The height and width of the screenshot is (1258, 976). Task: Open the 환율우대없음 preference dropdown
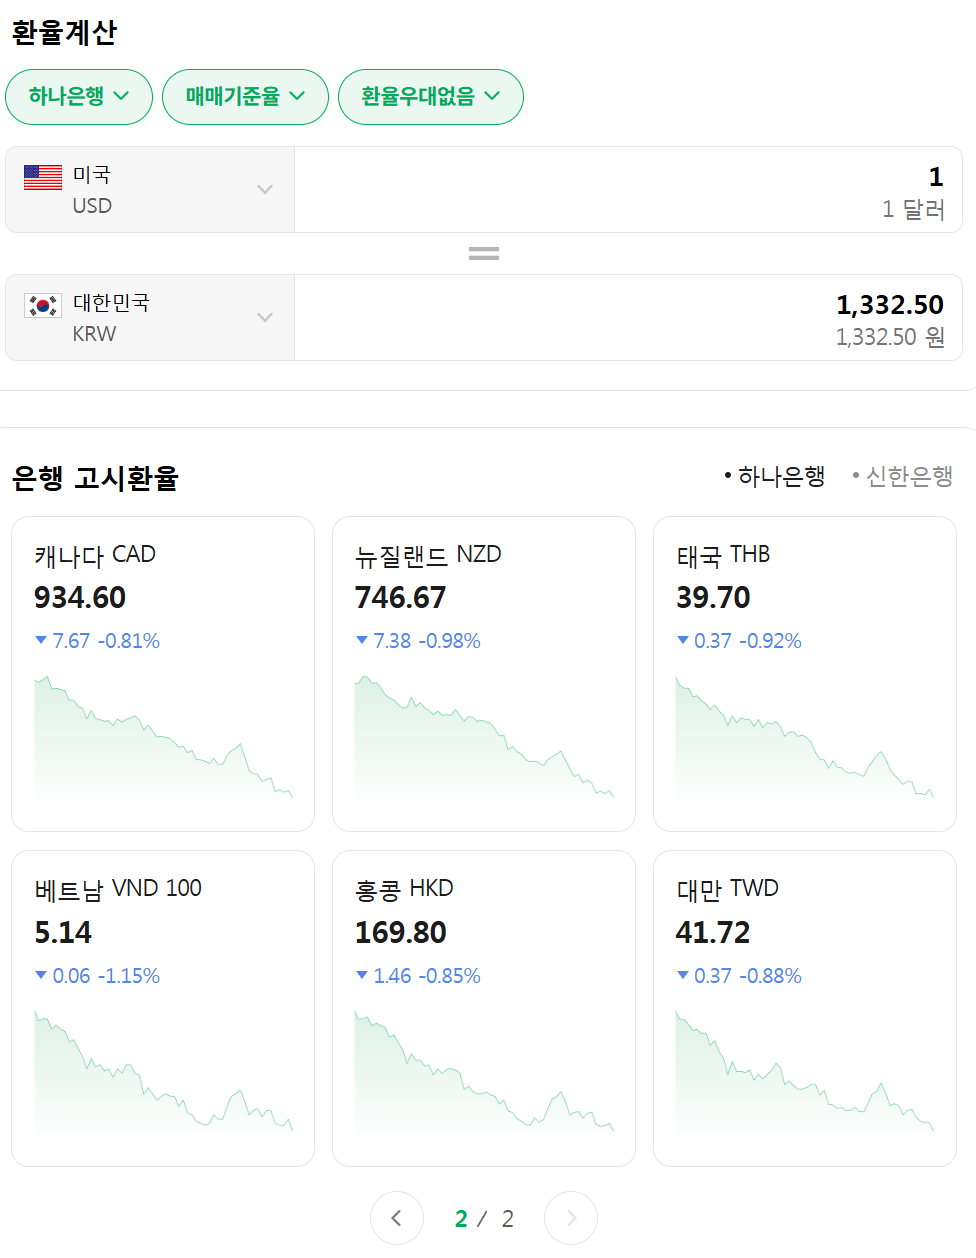point(431,97)
